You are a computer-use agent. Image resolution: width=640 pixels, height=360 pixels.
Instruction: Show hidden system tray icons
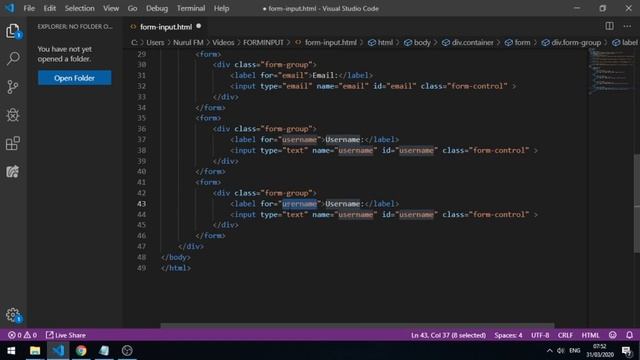[x=549, y=351]
